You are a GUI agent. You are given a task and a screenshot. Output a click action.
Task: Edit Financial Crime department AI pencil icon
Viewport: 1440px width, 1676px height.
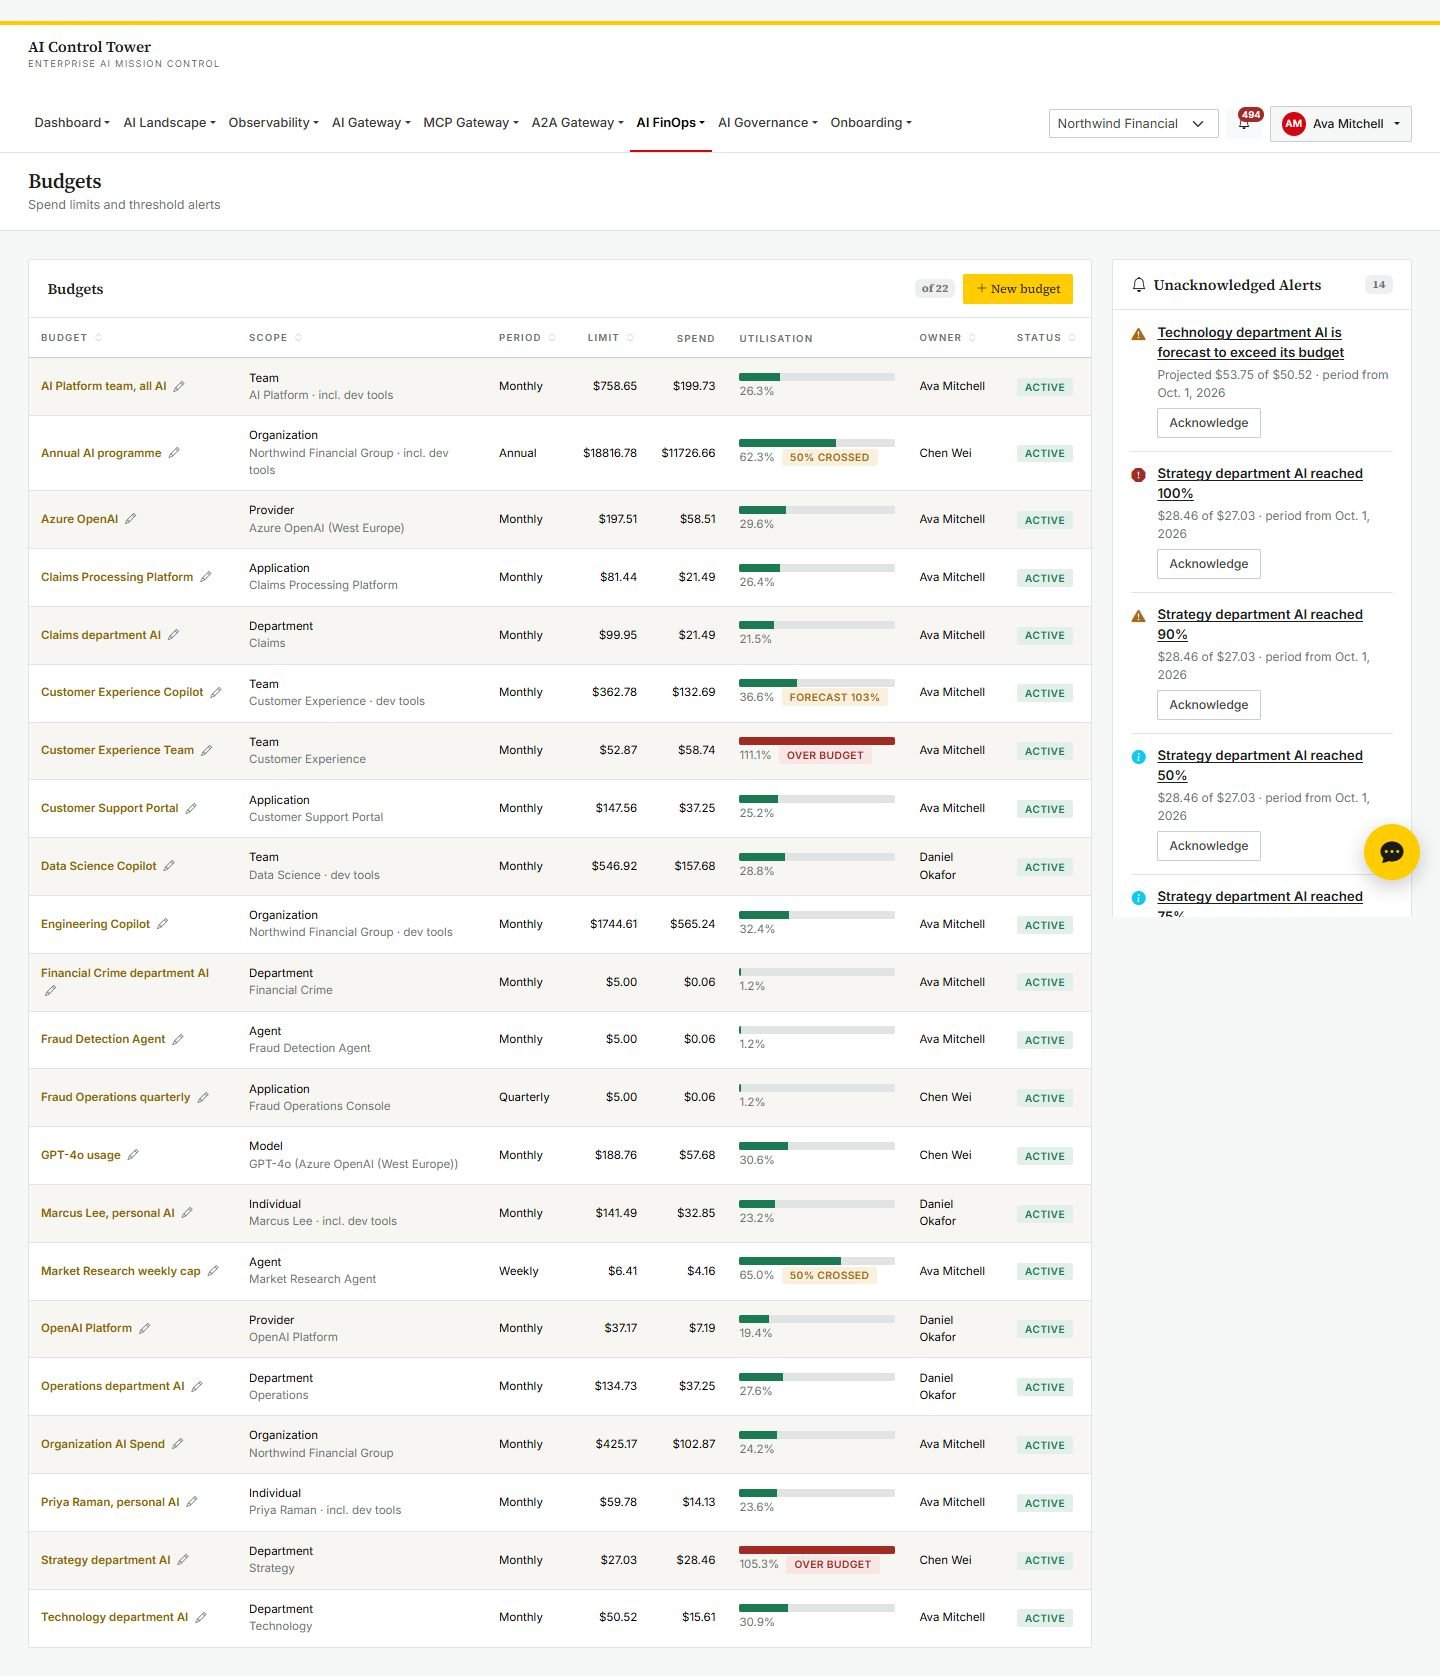[x=50, y=990]
